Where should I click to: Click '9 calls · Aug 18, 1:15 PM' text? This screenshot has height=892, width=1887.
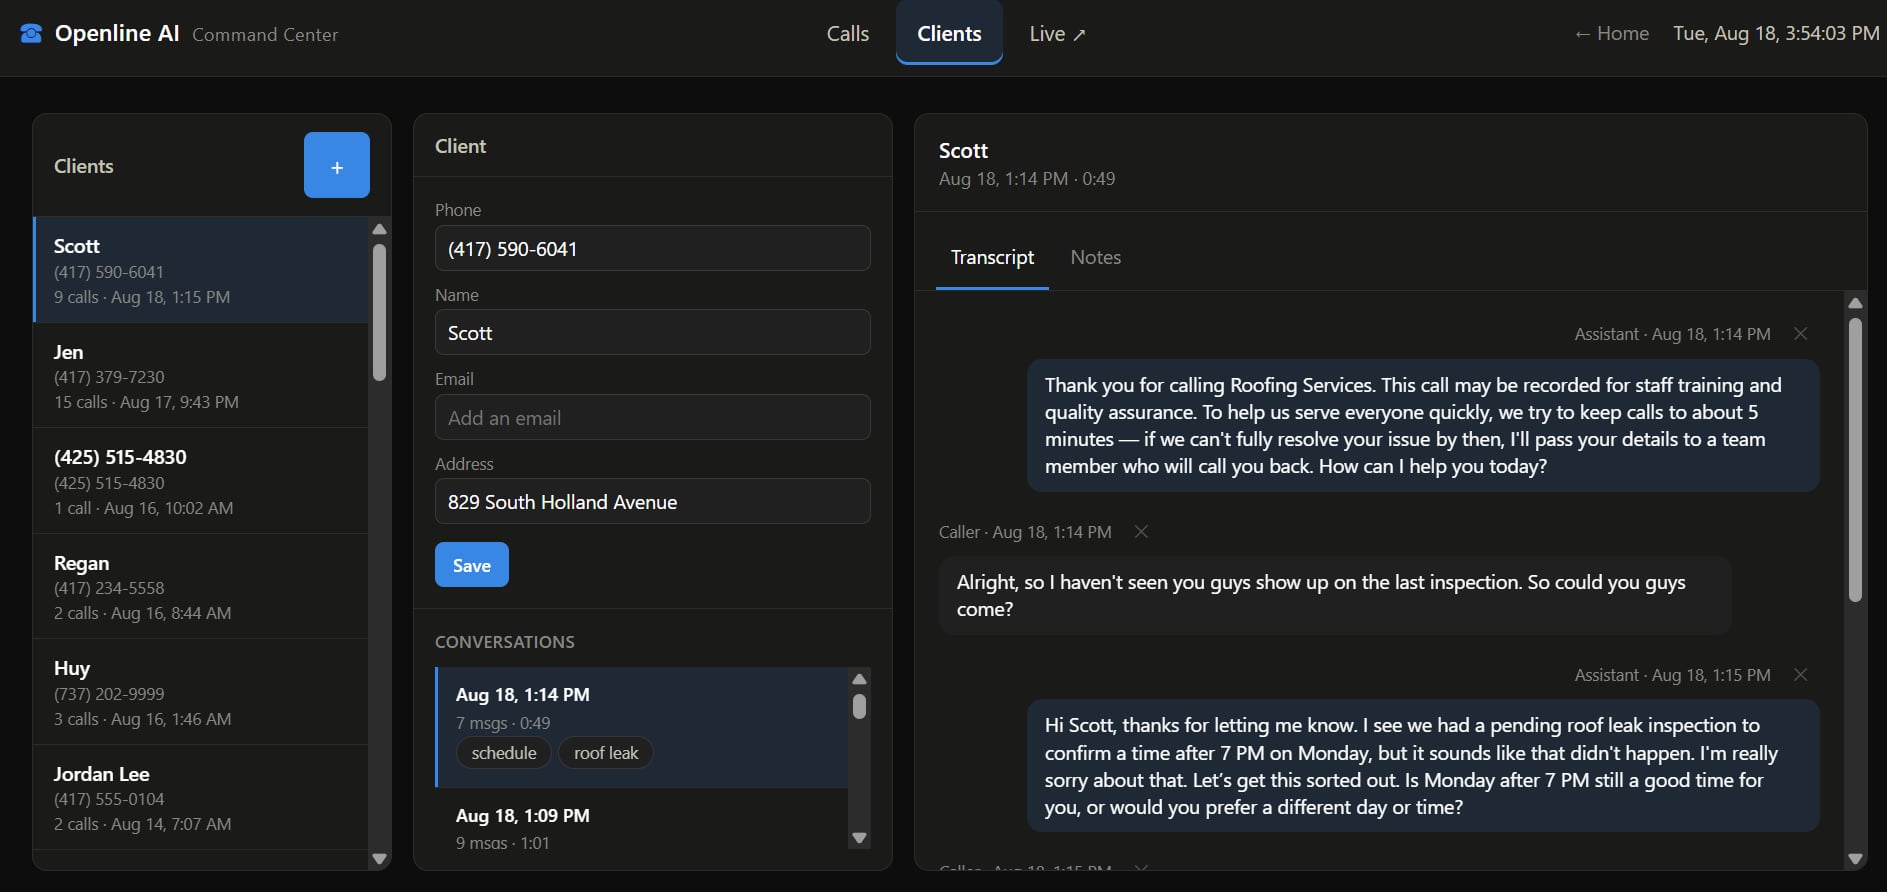pyautogui.click(x=142, y=297)
